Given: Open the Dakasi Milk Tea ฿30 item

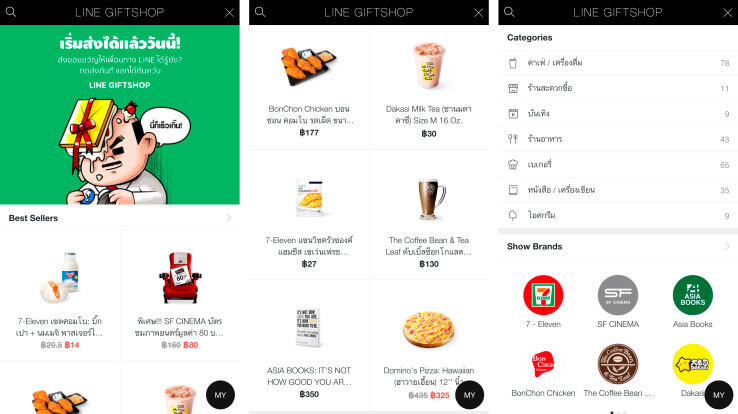Looking at the screenshot, I should click(x=429, y=88).
